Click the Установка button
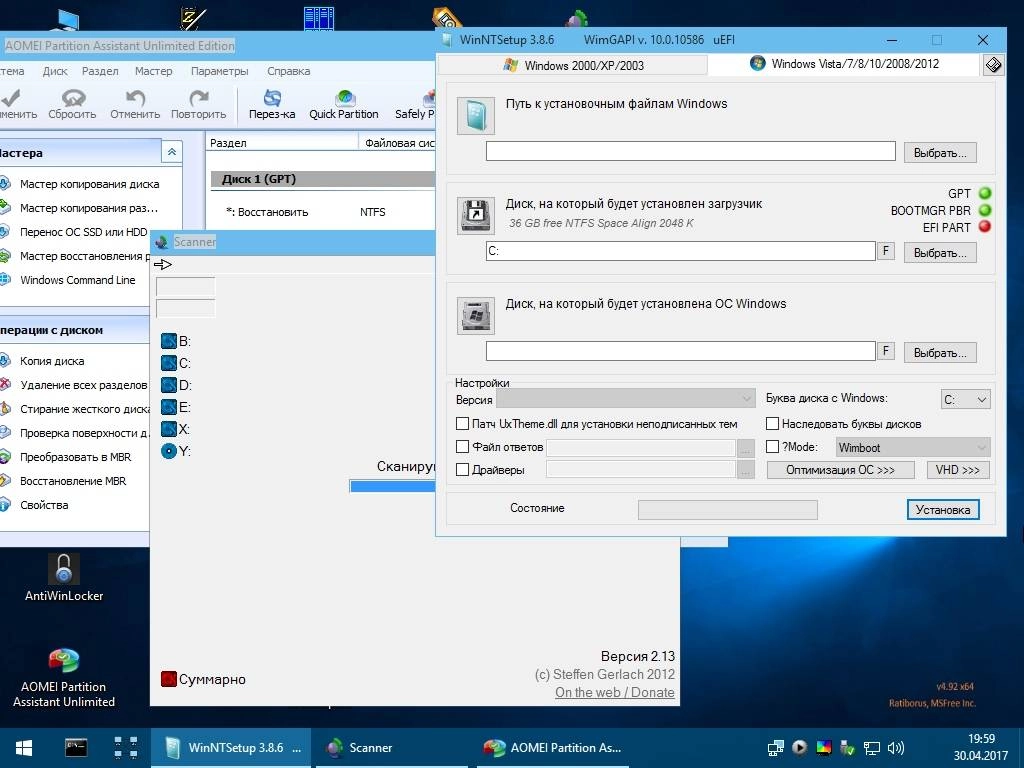 click(943, 509)
